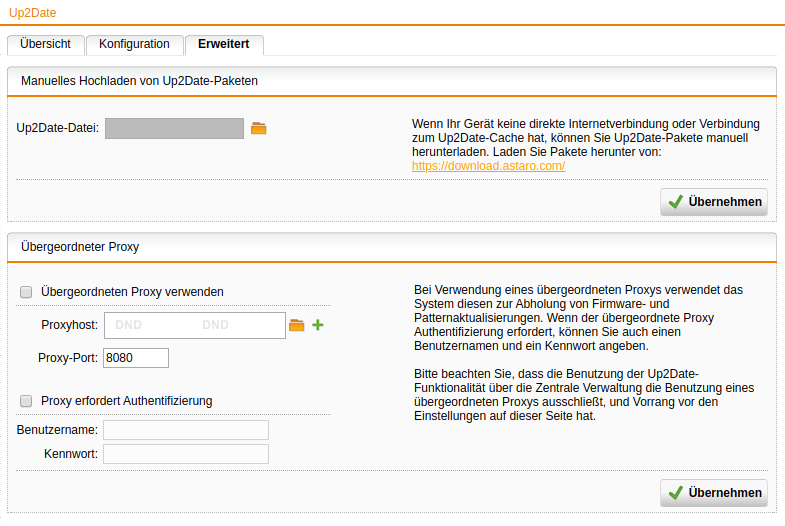The width and height of the screenshot is (785, 526).
Task: Select the help paragraph starting 'Bei Verwendung eines übergeordneten'
Action: (x=578, y=318)
